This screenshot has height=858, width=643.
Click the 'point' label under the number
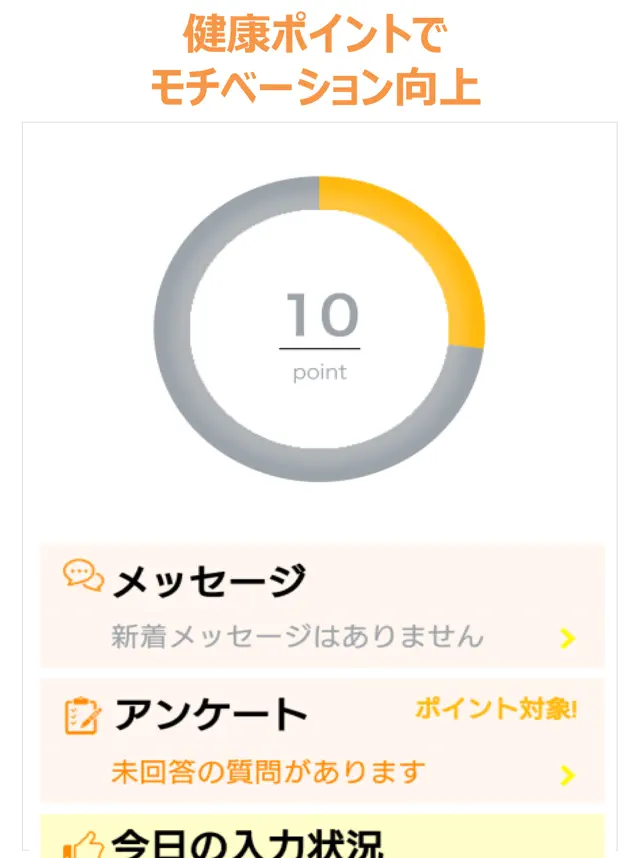click(x=320, y=373)
